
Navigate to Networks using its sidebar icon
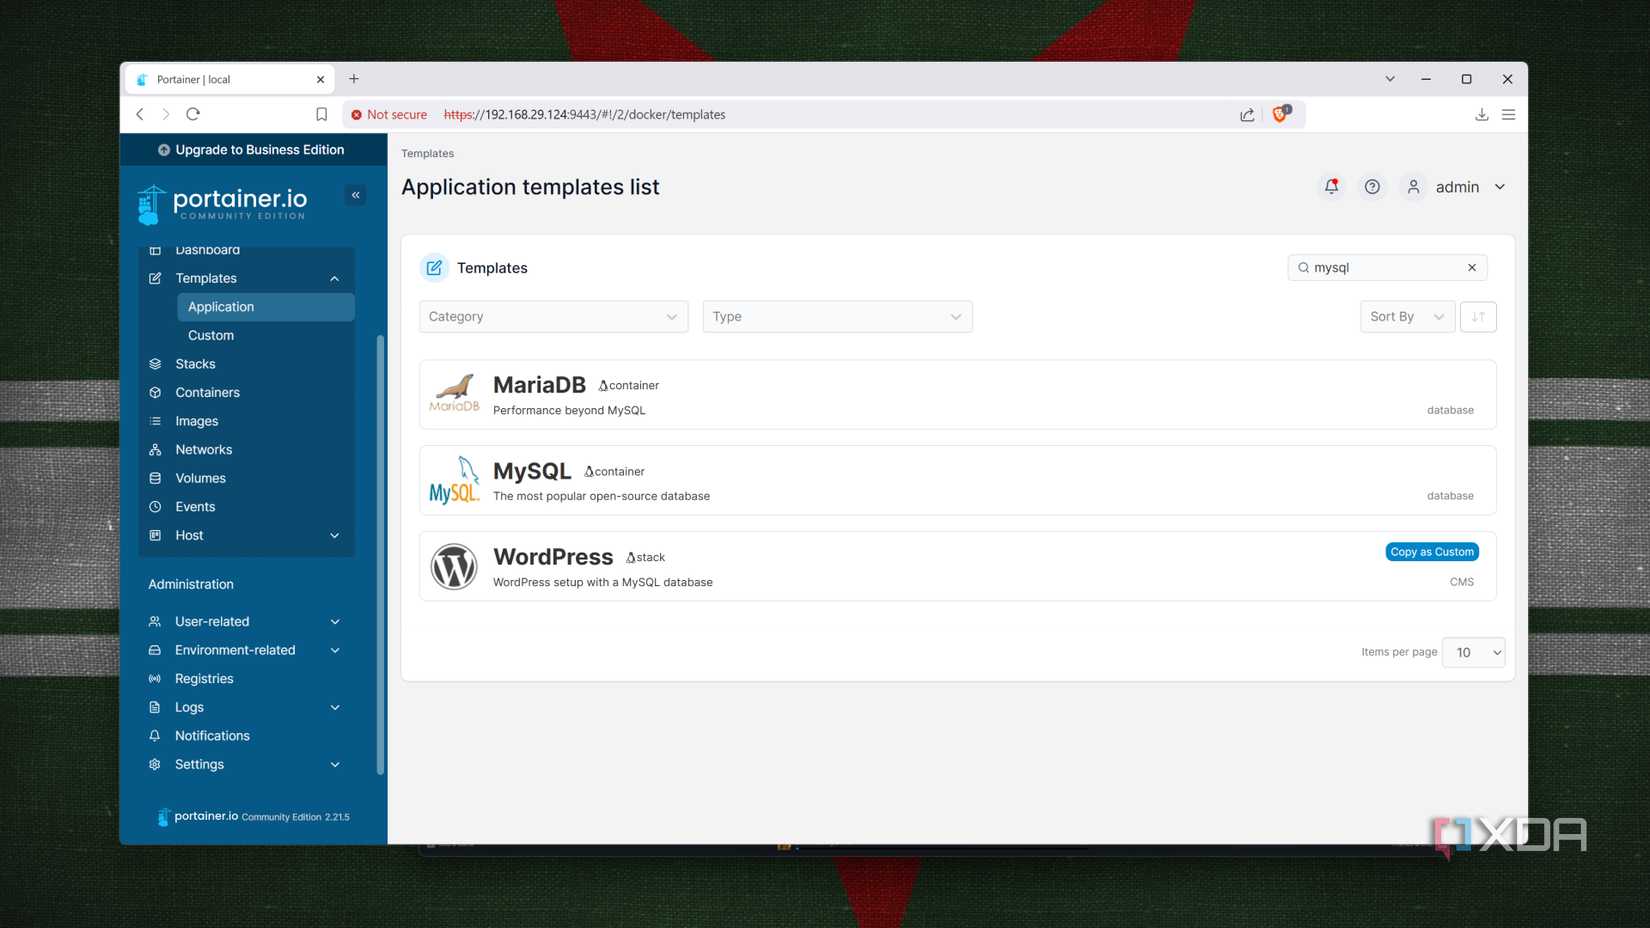155,449
